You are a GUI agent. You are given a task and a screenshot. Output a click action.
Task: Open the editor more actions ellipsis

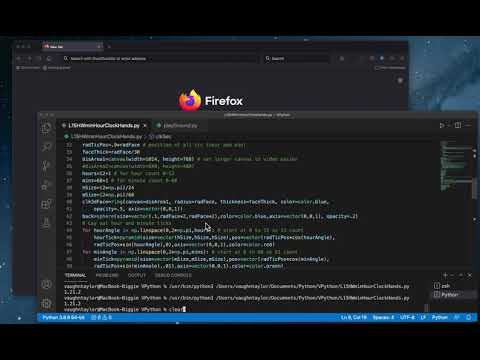(x=468, y=125)
